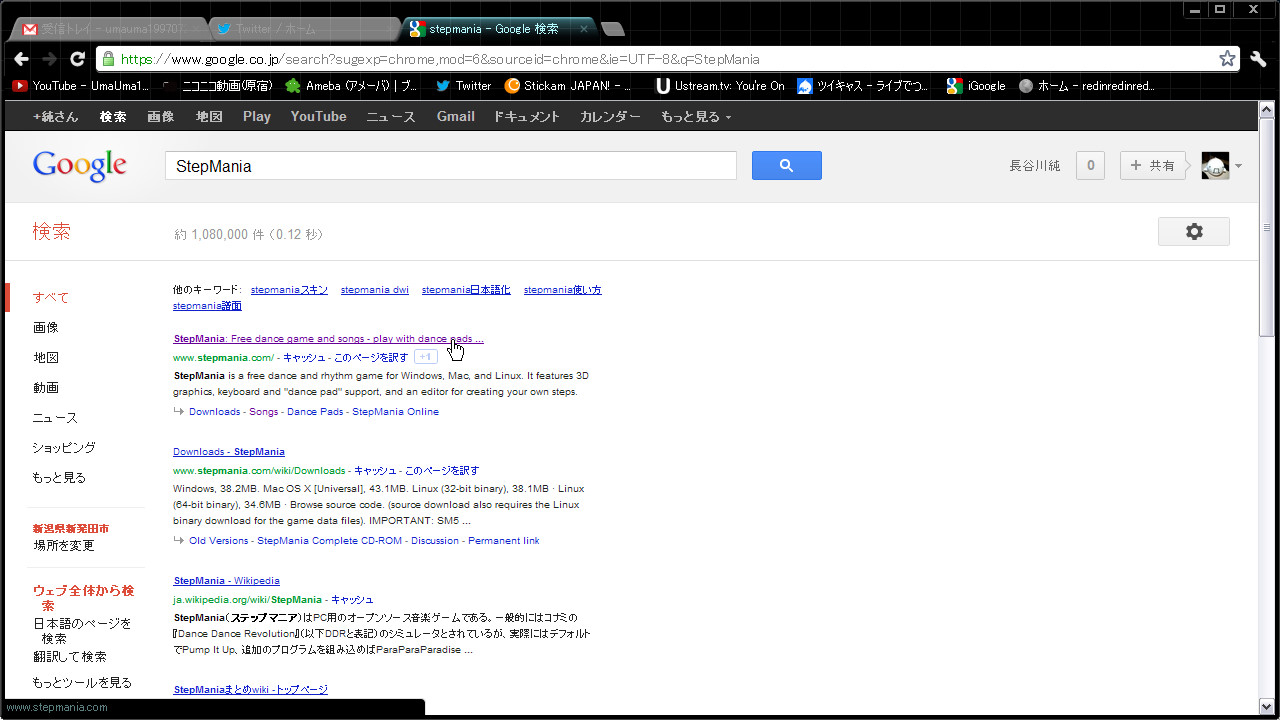Expand もっと見る in the left sidebar
This screenshot has width=1280, height=720.
(59, 478)
